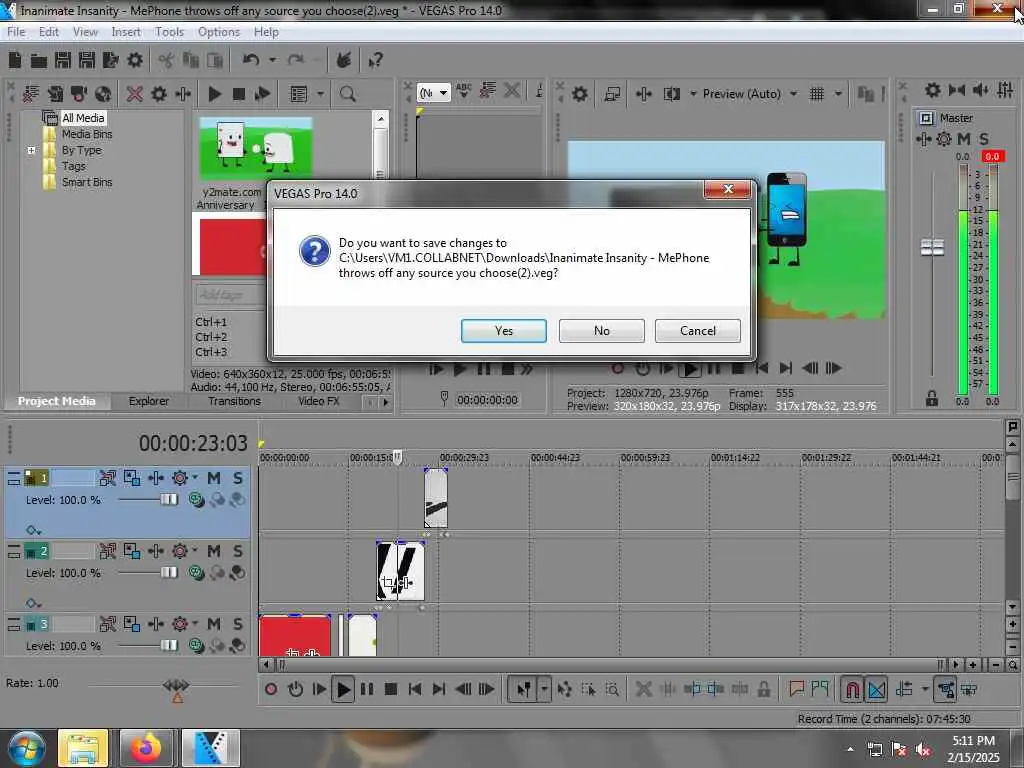Open the Edit Tool selector dropdown arrow

pyautogui.click(x=544, y=690)
